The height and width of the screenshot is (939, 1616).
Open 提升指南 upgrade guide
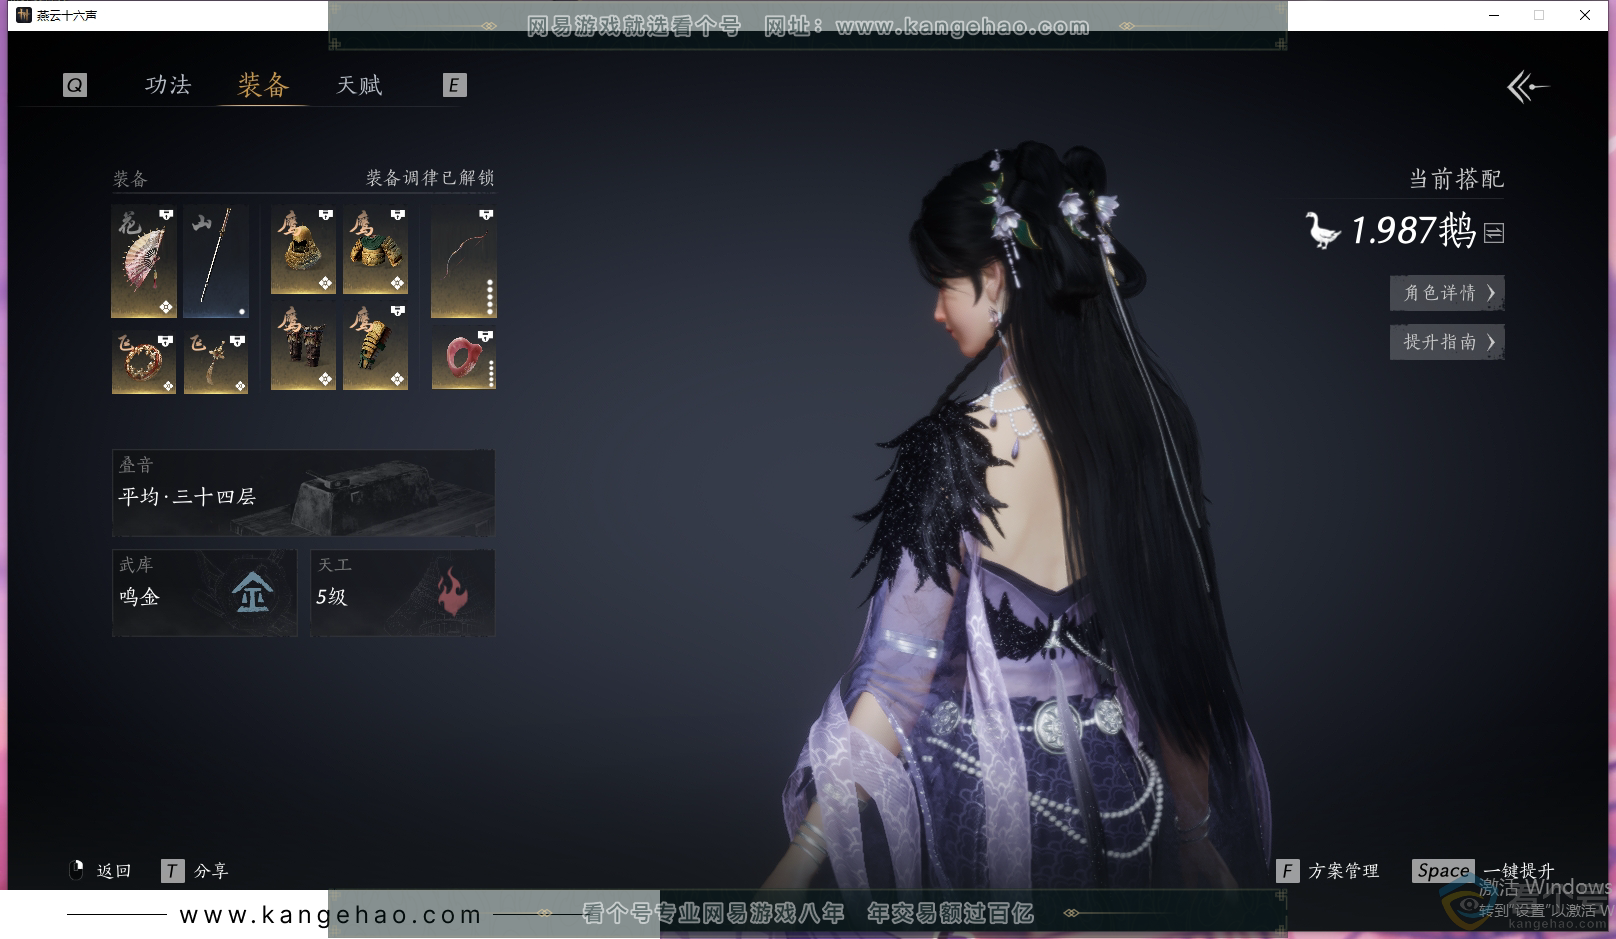coord(1447,342)
